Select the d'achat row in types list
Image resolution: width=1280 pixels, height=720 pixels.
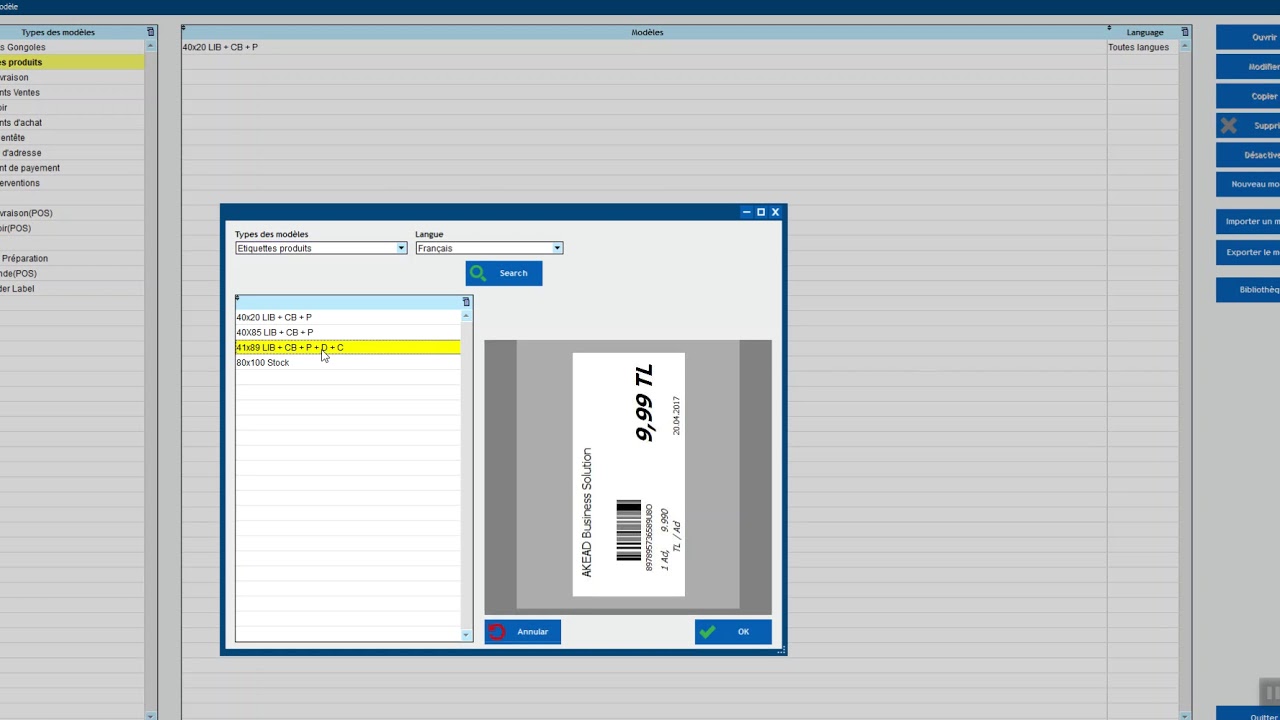72,122
